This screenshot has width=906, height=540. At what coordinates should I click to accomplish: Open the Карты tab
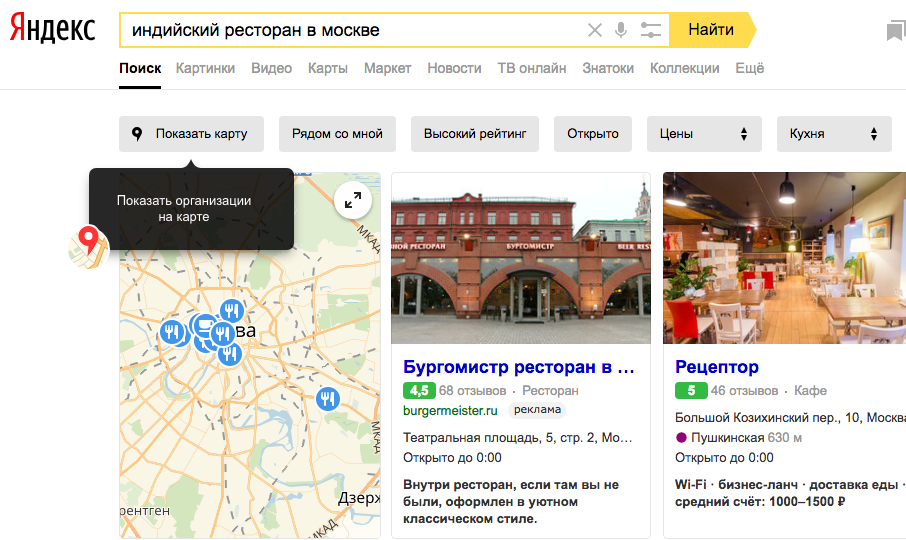point(328,68)
